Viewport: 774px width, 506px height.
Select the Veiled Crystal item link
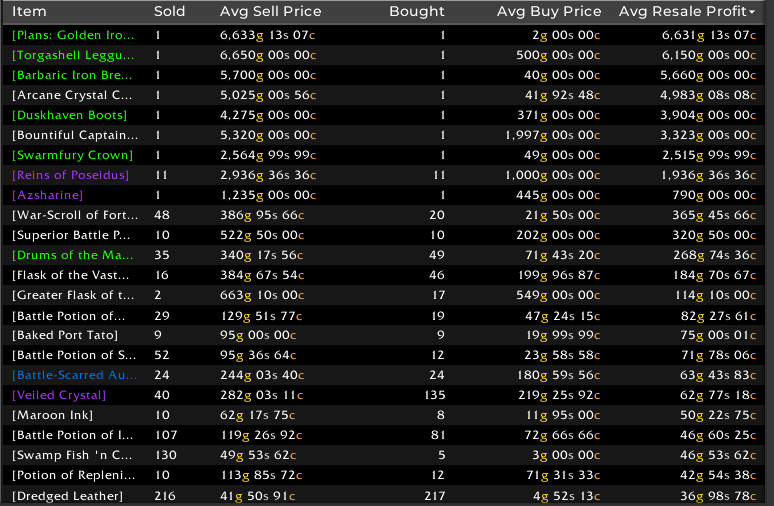pyautogui.click(x=59, y=395)
